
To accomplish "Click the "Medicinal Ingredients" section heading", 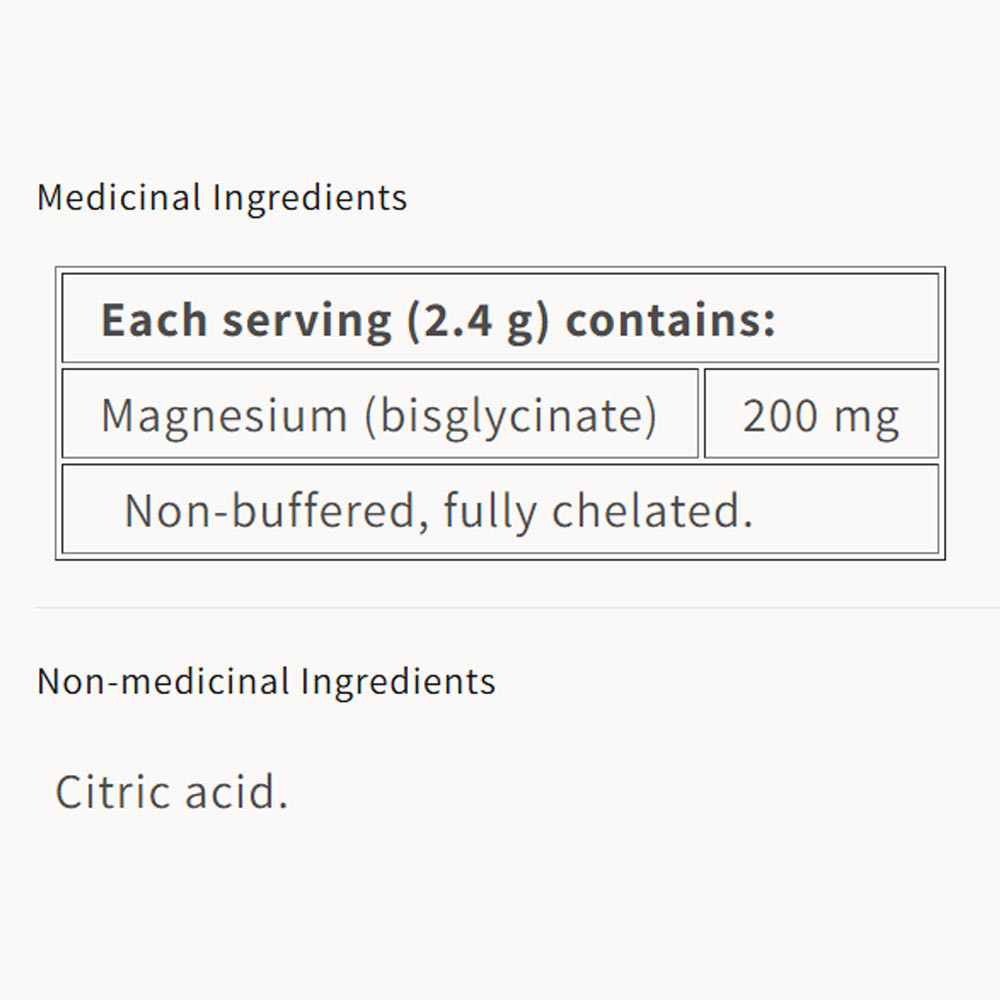I will point(222,197).
